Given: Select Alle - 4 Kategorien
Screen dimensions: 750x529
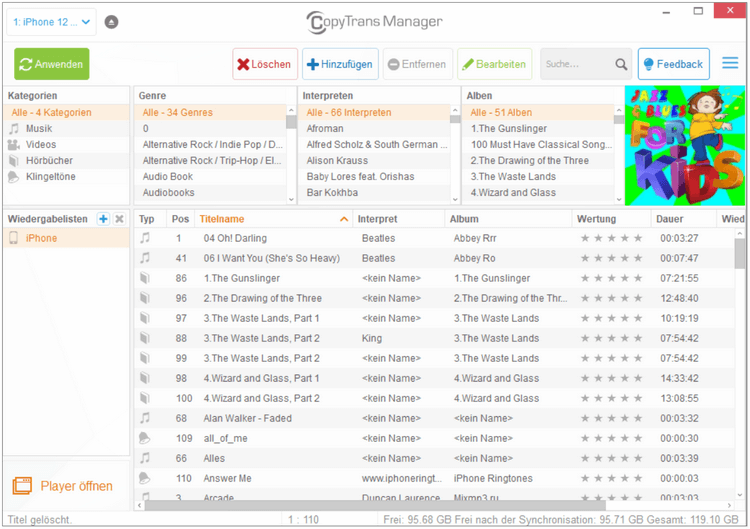Looking at the screenshot, I should click(66, 112).
